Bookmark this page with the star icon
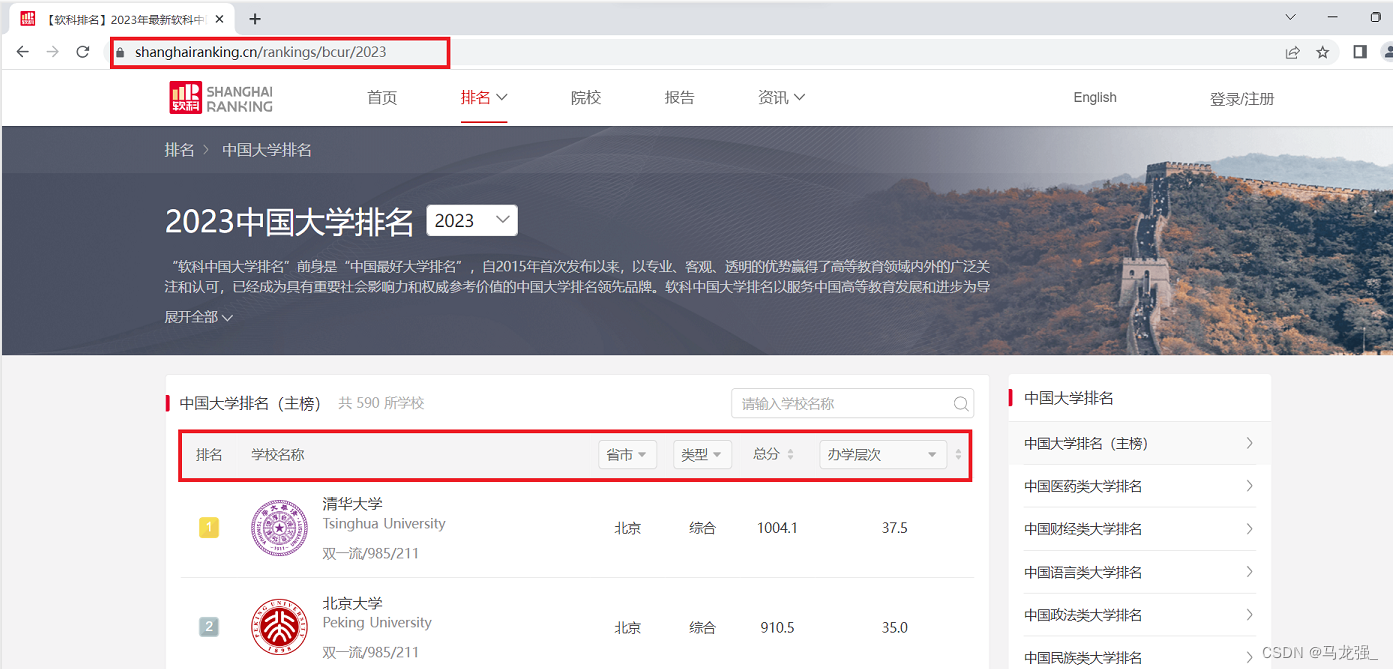Image resolution: width=1393 pixels, height=669 pixels. pyautogui.click(x=1323, y=52)
